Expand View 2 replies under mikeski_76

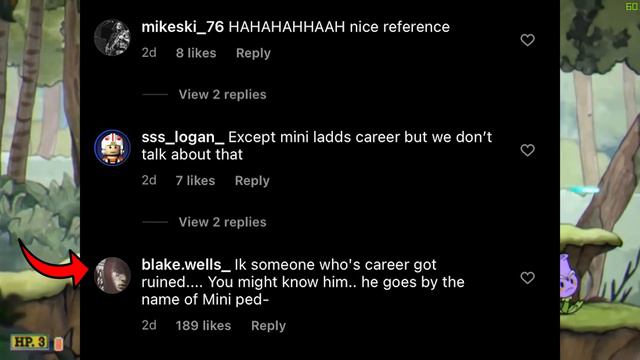tap(222, 94)
